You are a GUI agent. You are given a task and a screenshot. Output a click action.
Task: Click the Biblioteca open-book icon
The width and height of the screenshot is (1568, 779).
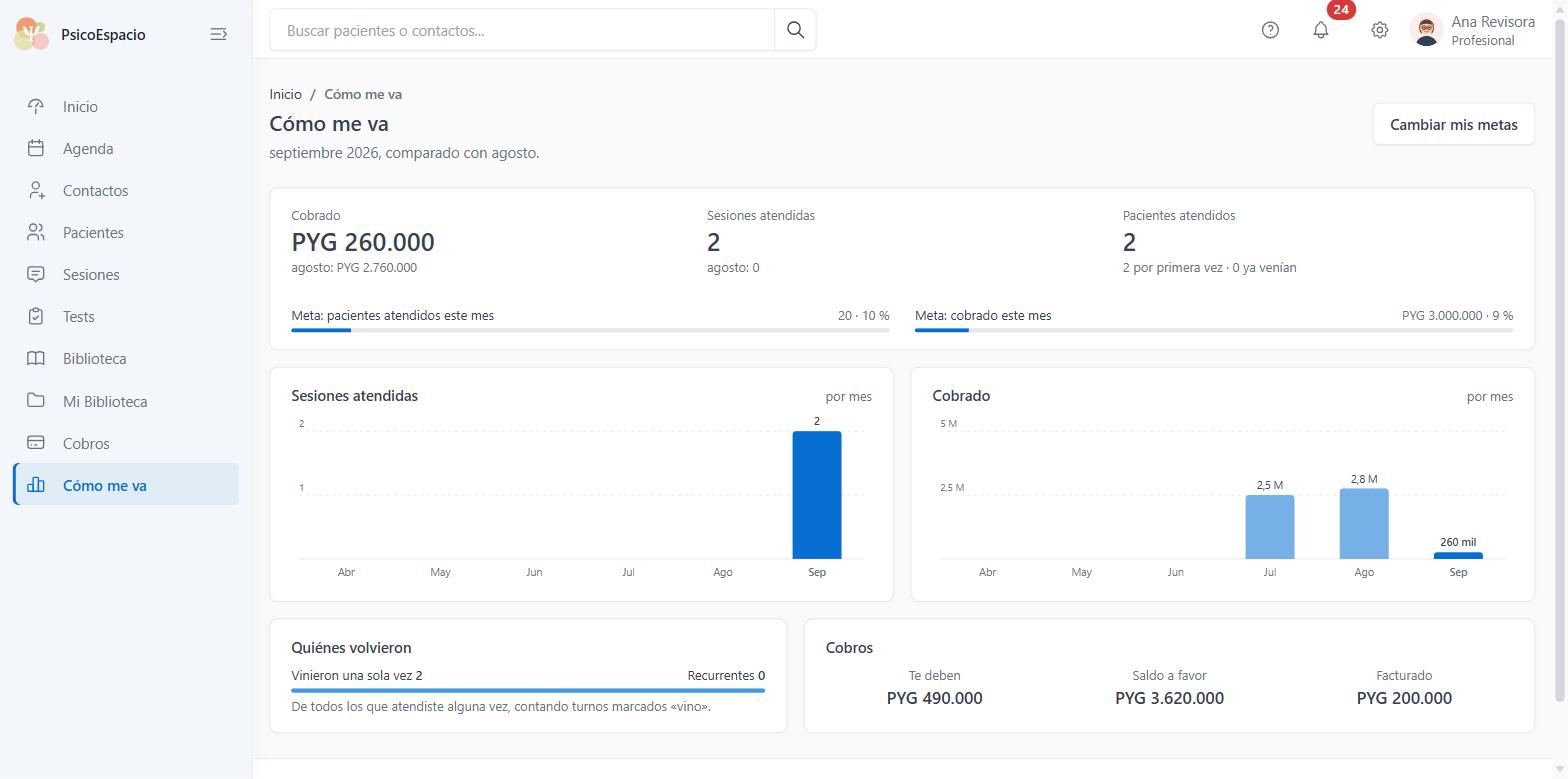click(36, 358)
